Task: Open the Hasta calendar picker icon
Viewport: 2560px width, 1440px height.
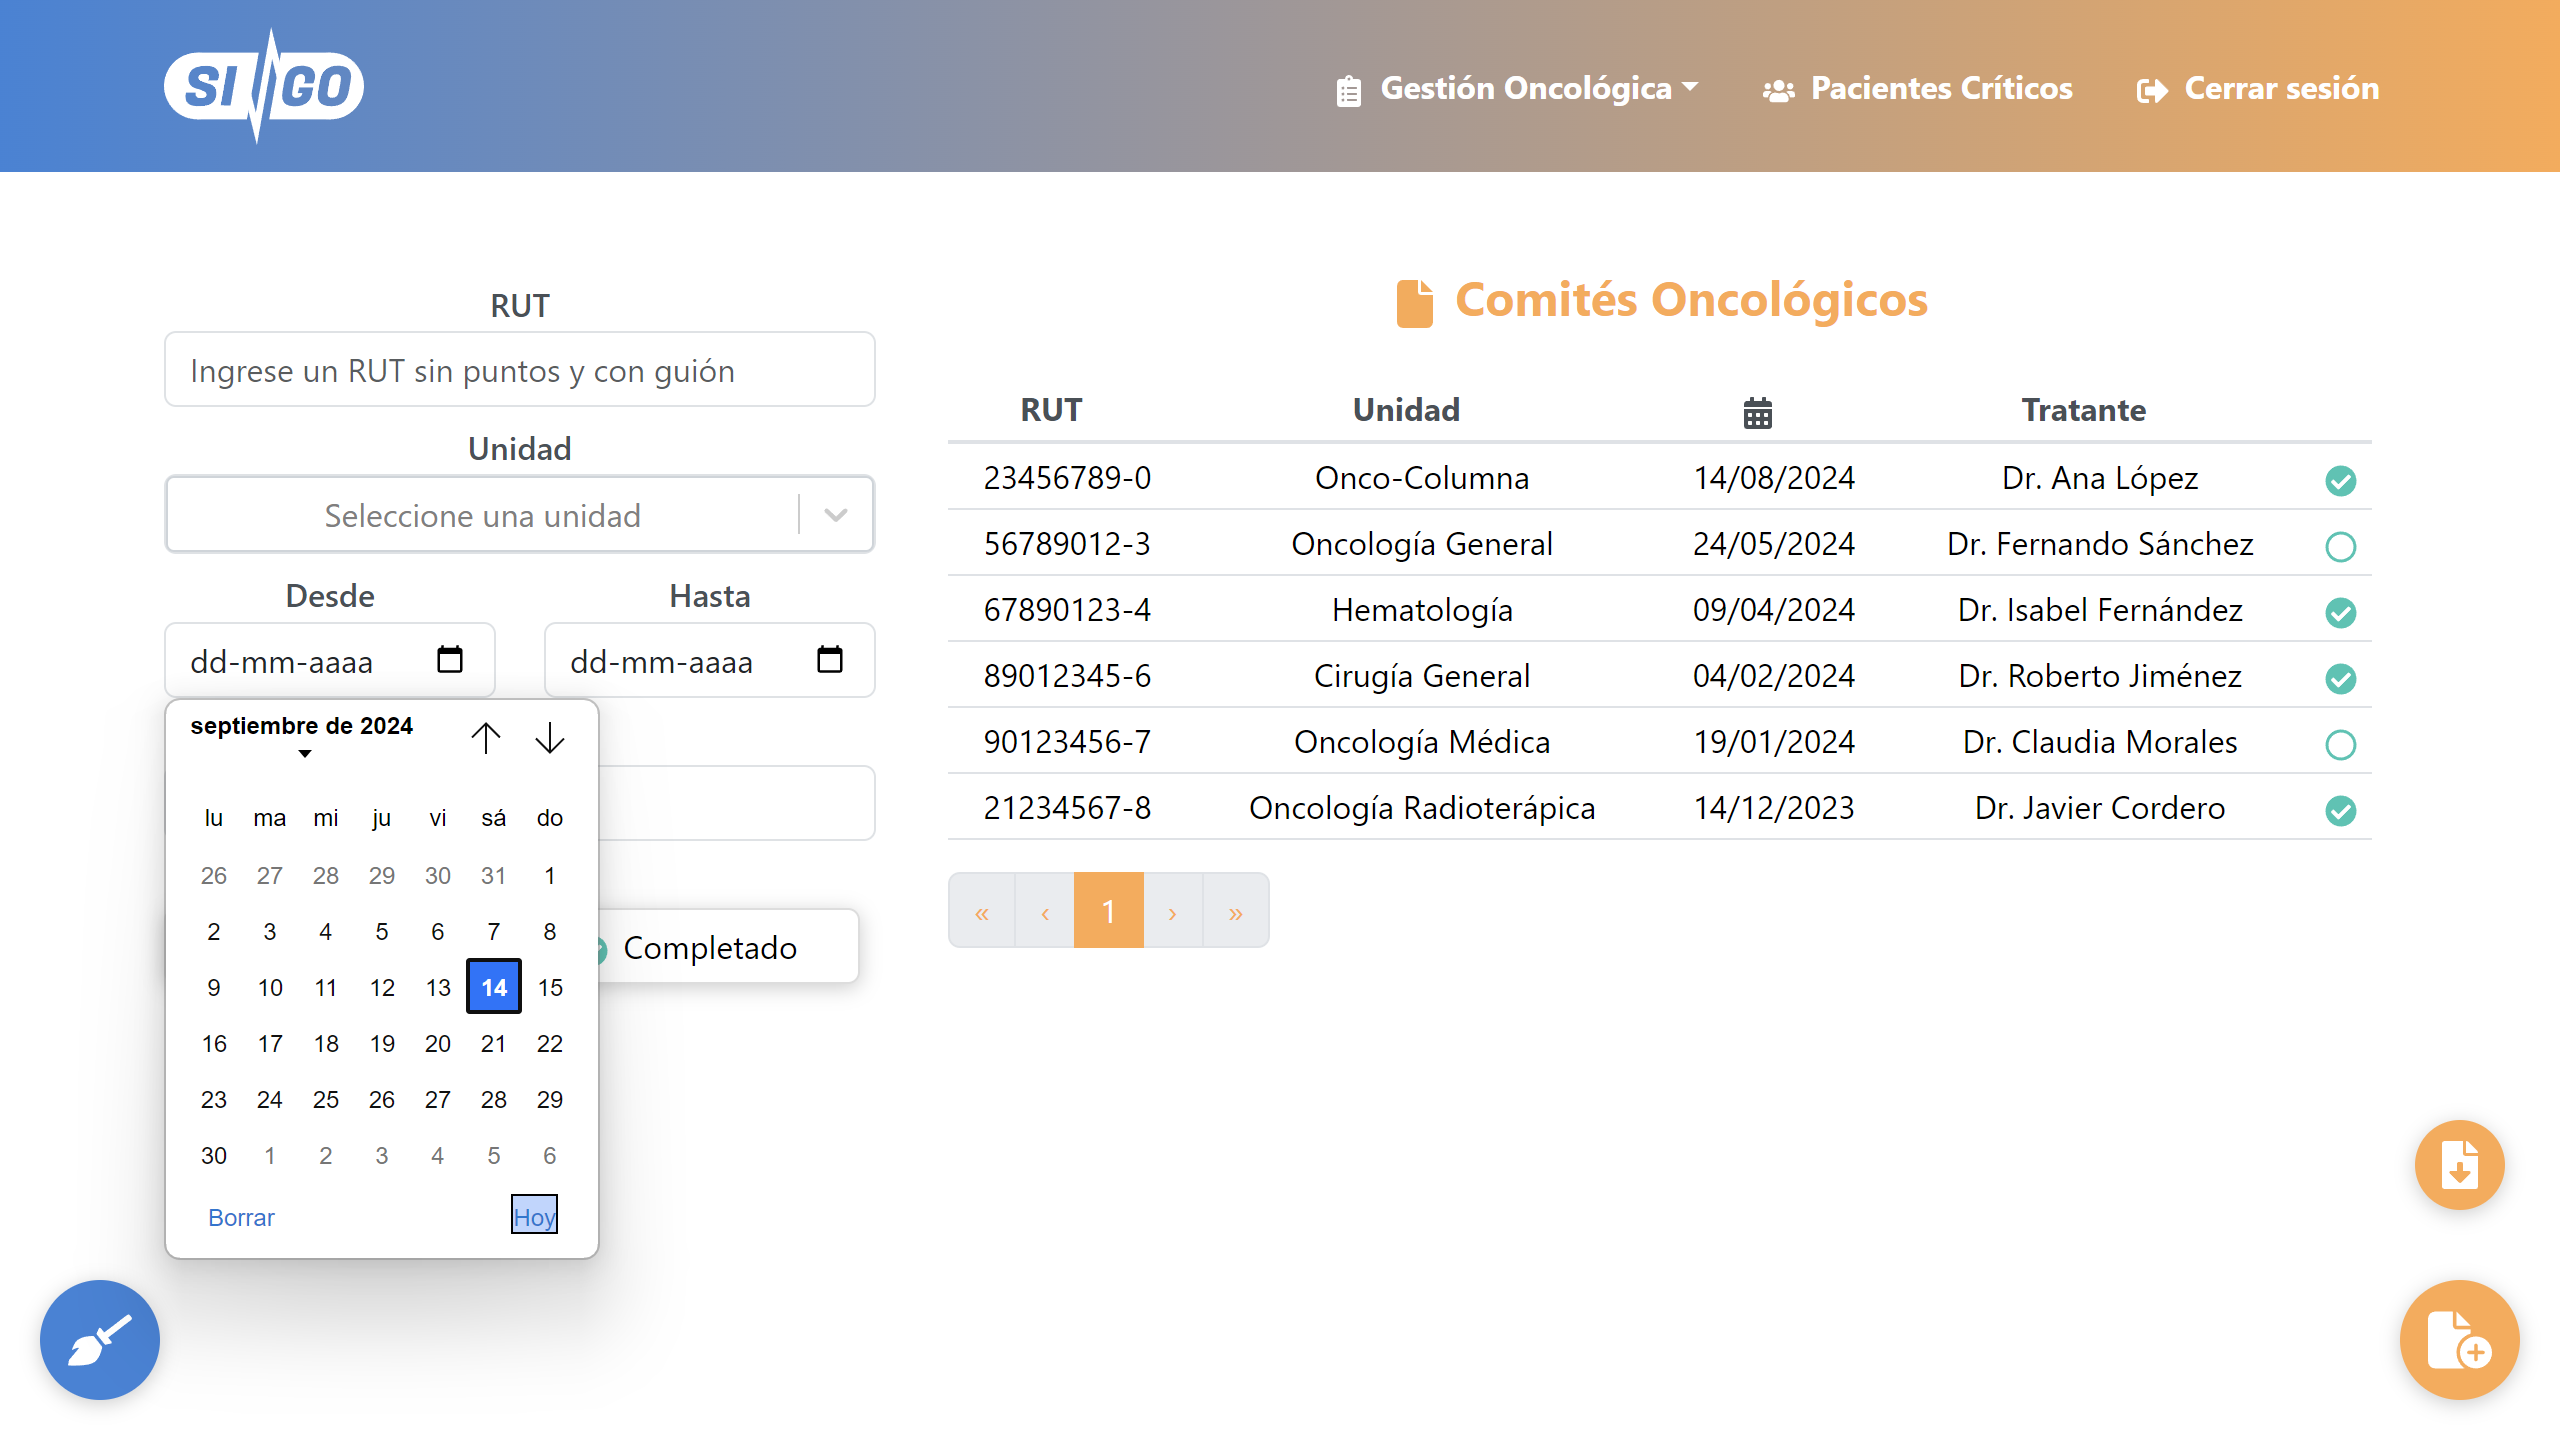Action: click(830, 660)
